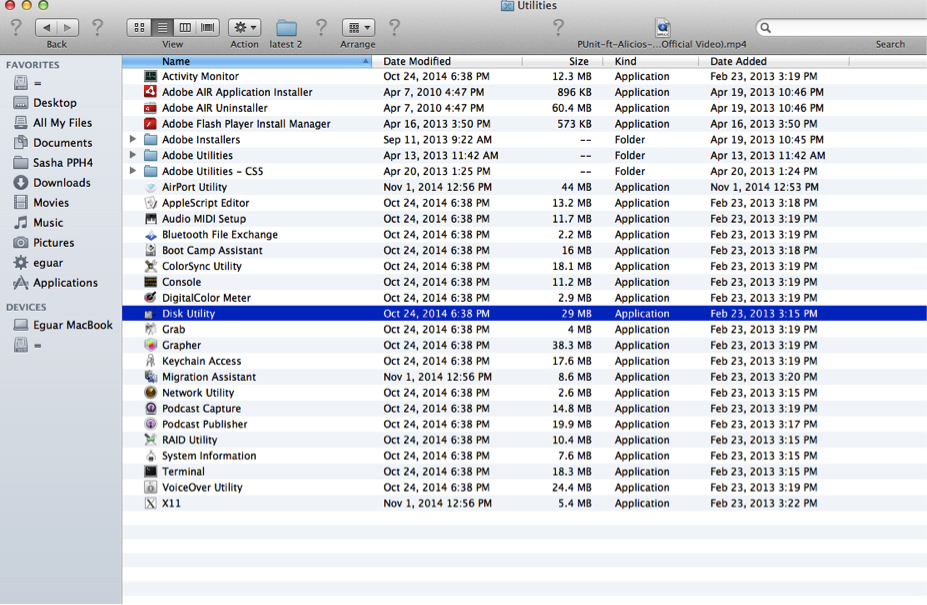927x605 pixels.
Task: Open Desktop in the sidebar
Action: (x=54, y=102)
